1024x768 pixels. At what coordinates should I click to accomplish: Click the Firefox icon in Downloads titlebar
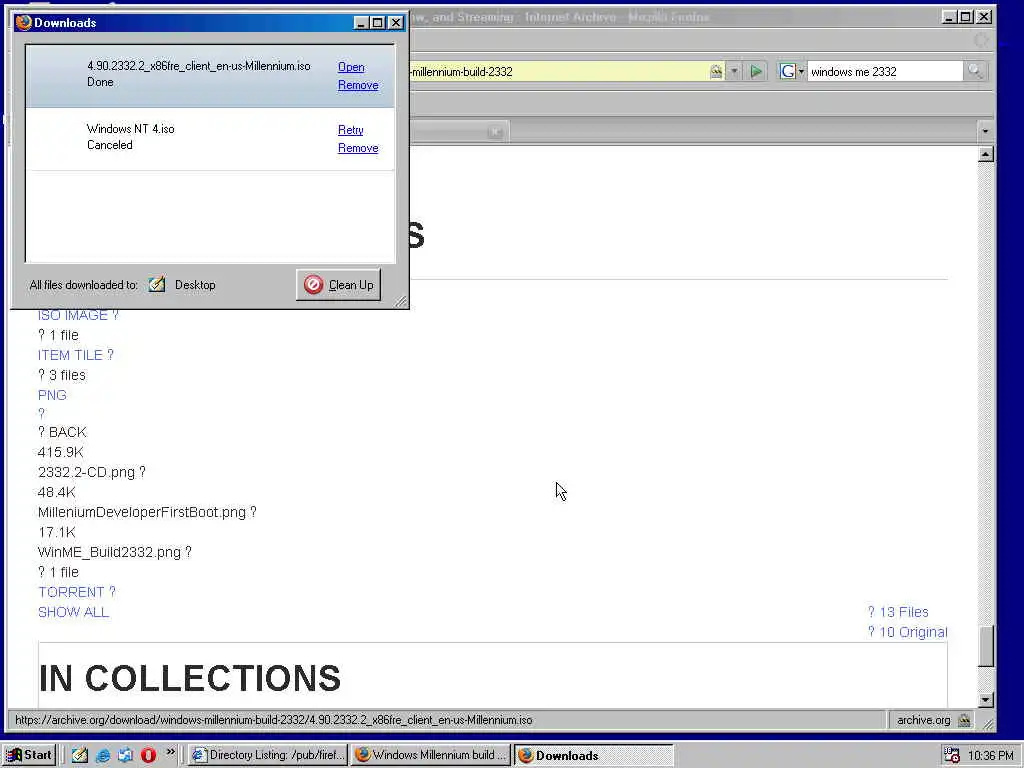click(x=24, y=23)
